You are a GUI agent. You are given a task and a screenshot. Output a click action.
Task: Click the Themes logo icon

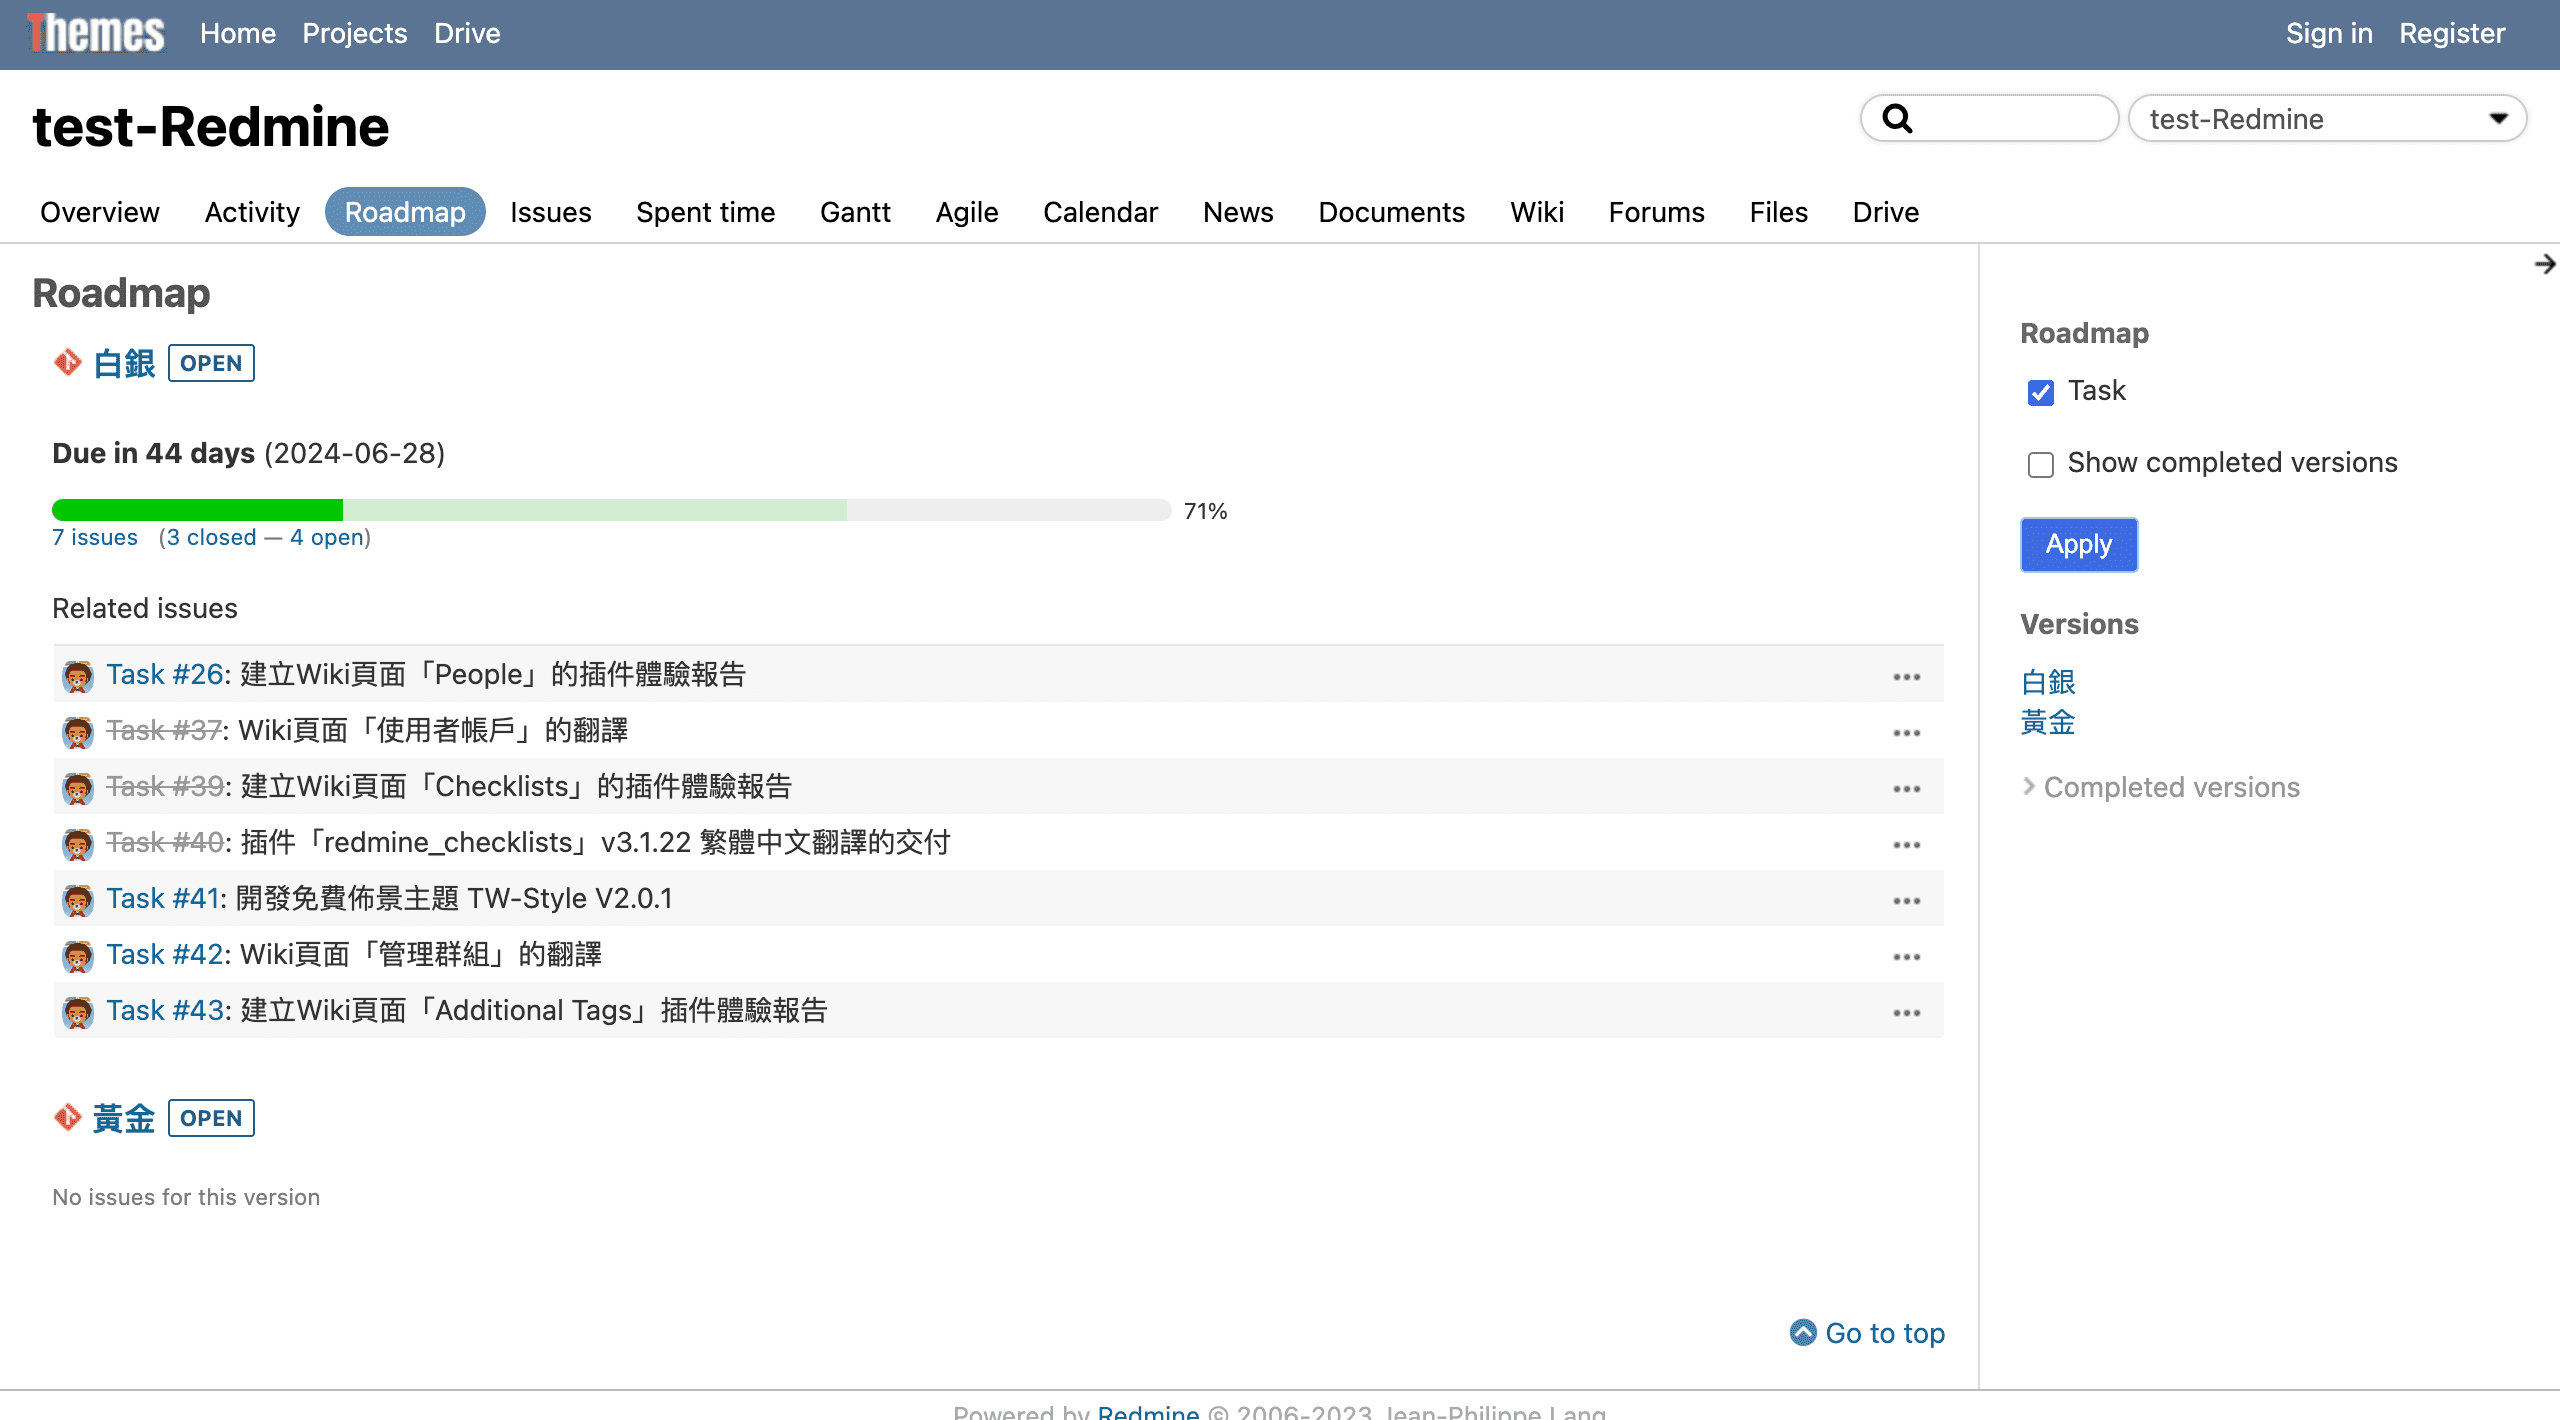click(x=96, y=33)
